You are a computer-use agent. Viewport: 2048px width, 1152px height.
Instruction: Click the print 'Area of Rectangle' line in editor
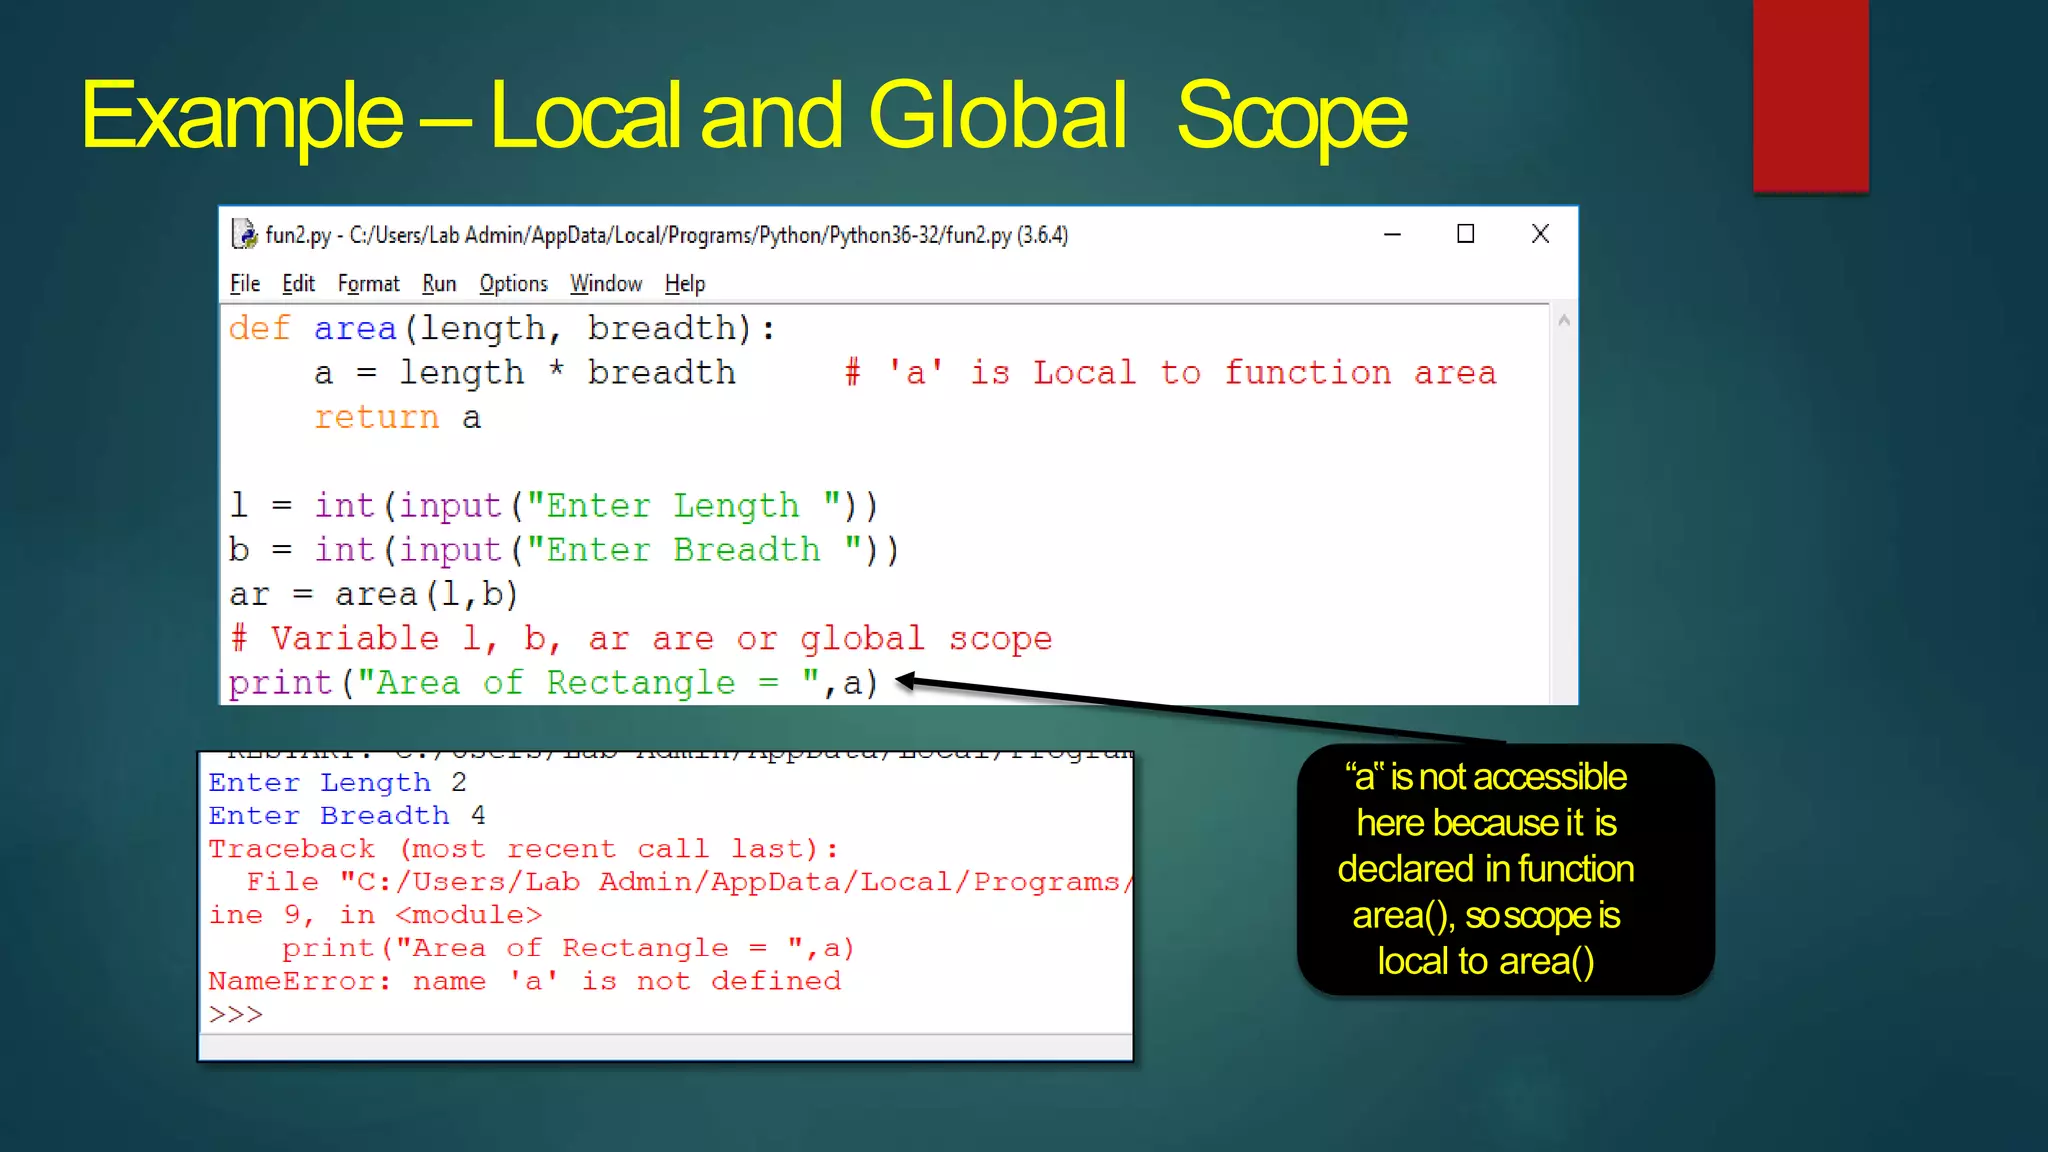click(x=554, y=683)
